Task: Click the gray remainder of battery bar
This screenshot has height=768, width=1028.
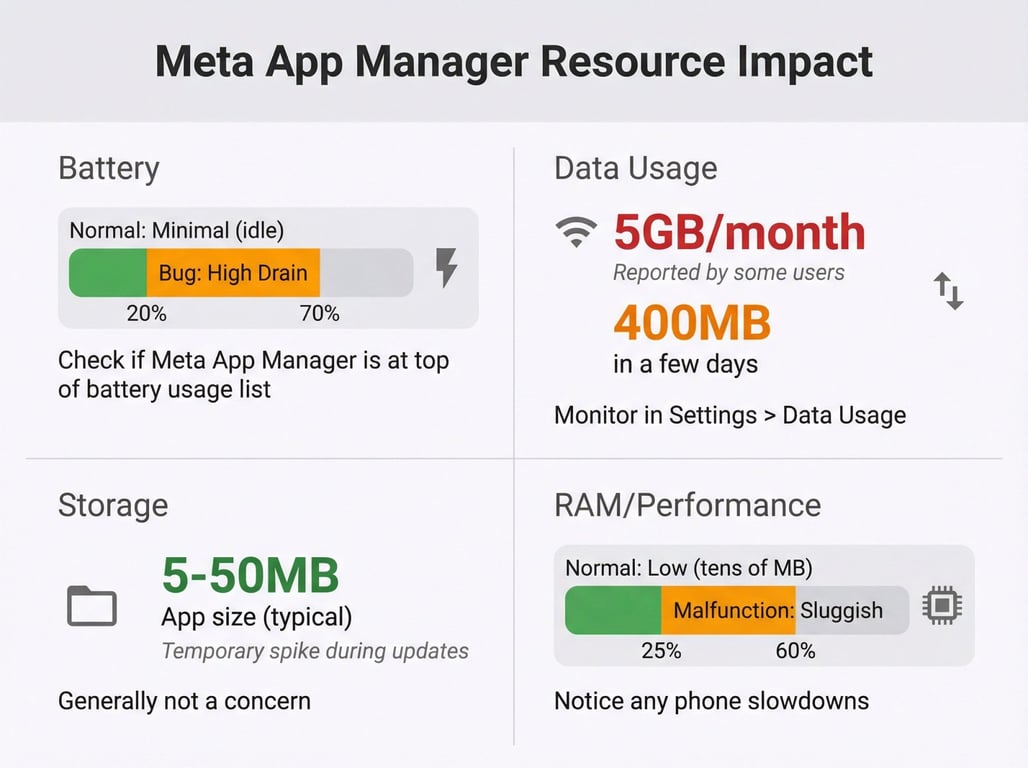Action: point(366,273)
